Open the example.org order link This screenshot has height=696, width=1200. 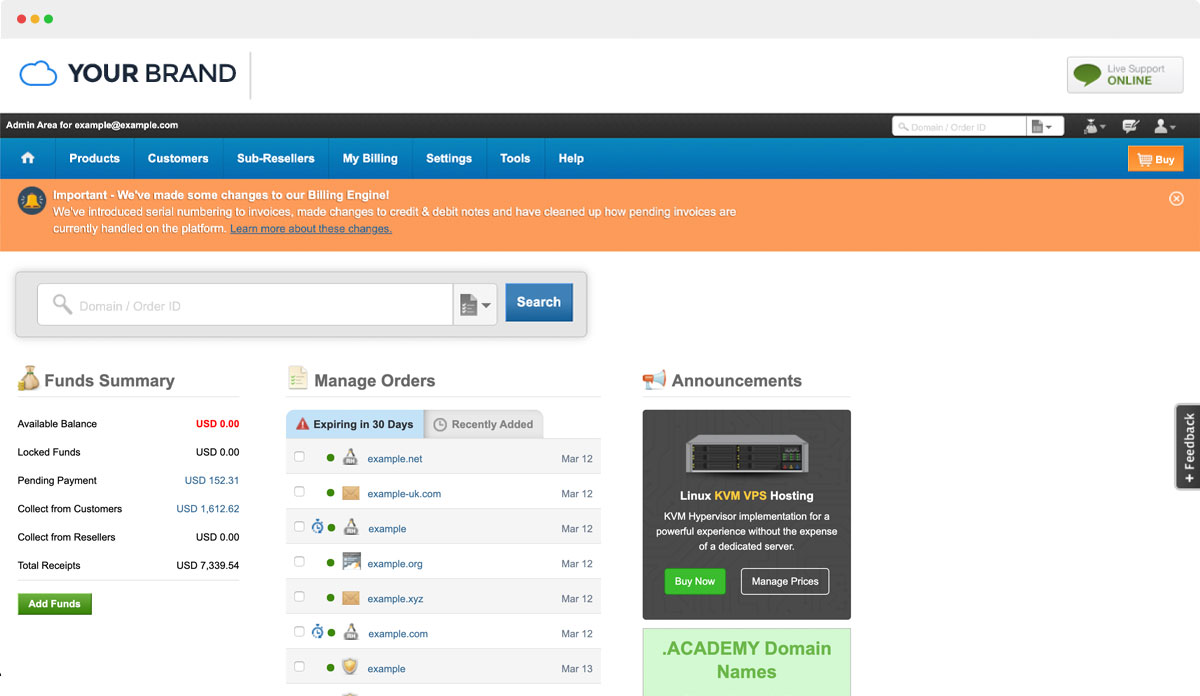coord(395,564)
